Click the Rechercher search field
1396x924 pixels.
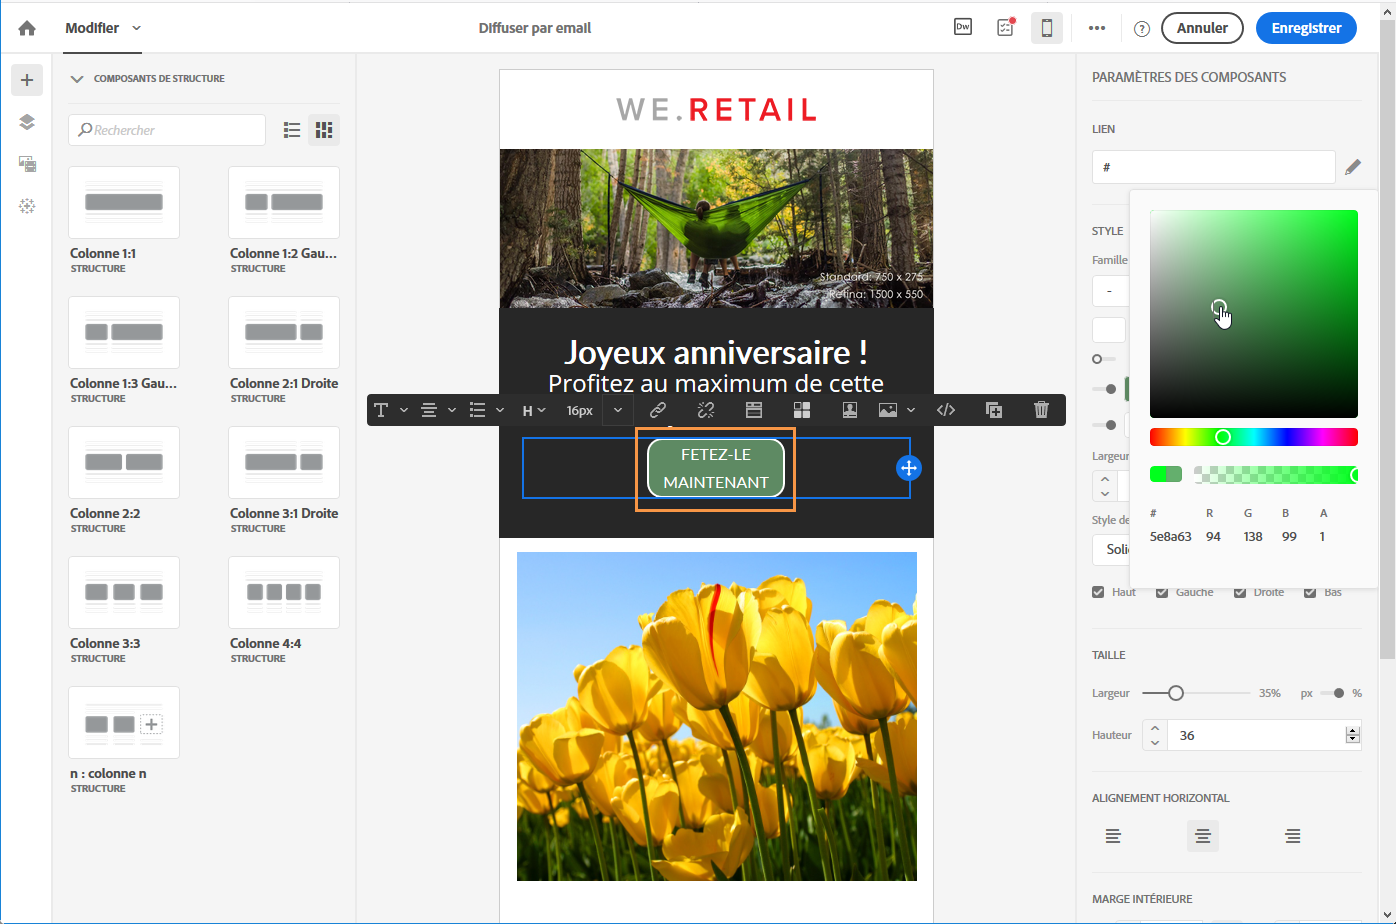(167, 130)
